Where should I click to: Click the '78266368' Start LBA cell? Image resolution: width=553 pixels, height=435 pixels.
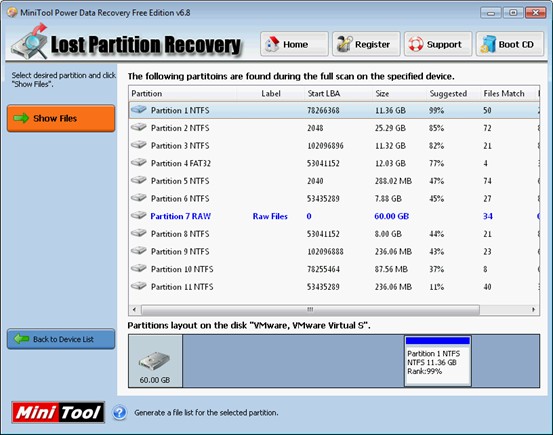tap(323, 110)
